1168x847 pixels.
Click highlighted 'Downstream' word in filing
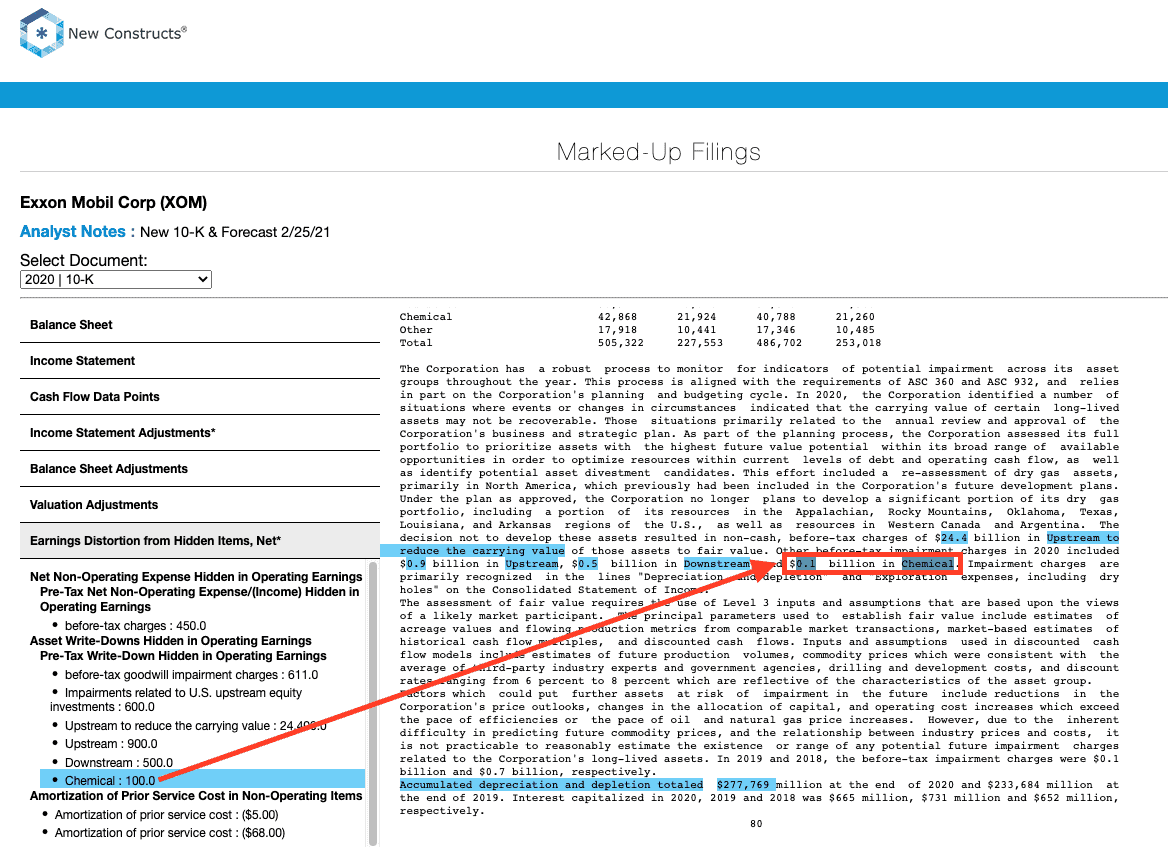click(x=717, y=564)
